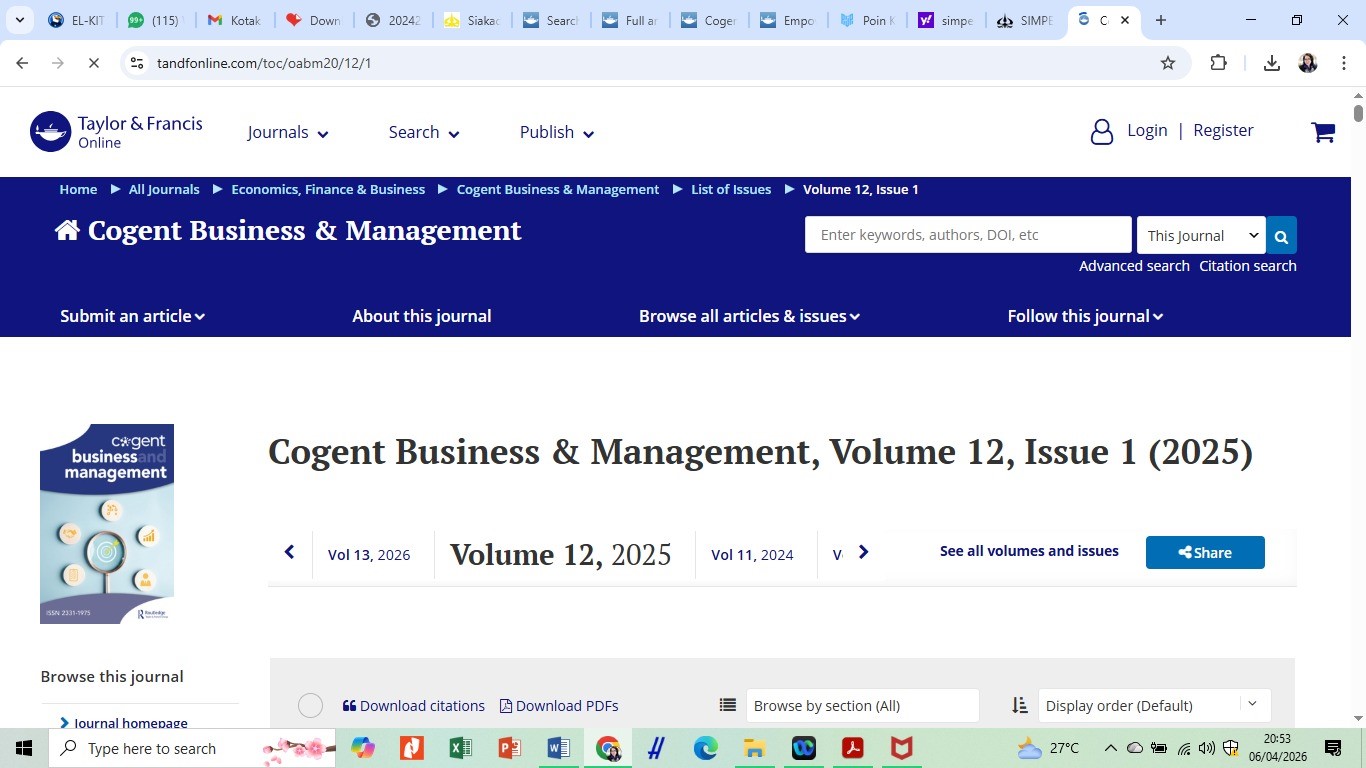The image size is (1366, 768).
Task: Open the Display order dropdown
Action: 1154,706
